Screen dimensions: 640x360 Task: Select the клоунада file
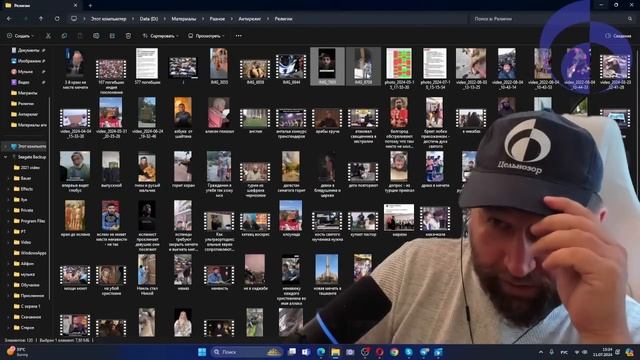click(x=291, y=218)
